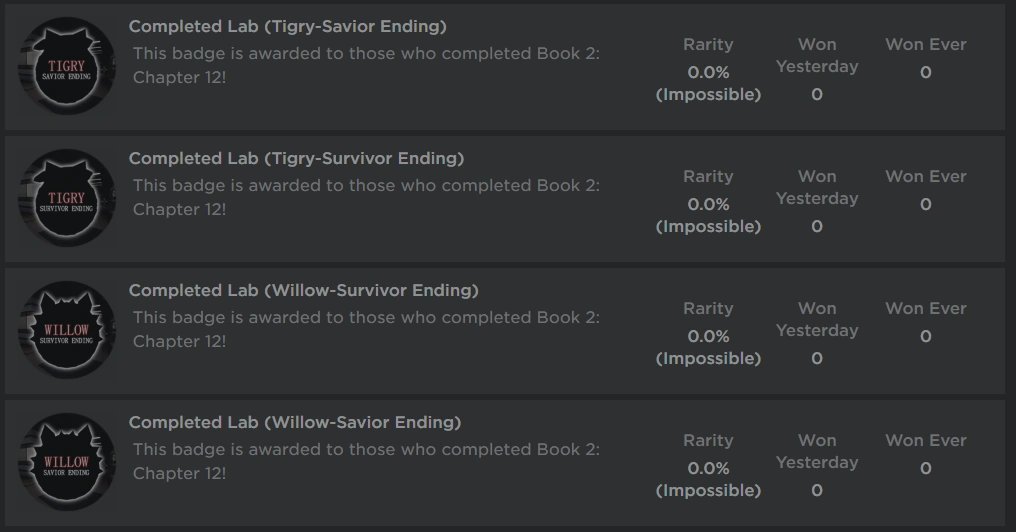Screen dimensions: 1016x532
Task: Click the Rarity percentage for Tigry-Savior badge
Action: [708, 73]
